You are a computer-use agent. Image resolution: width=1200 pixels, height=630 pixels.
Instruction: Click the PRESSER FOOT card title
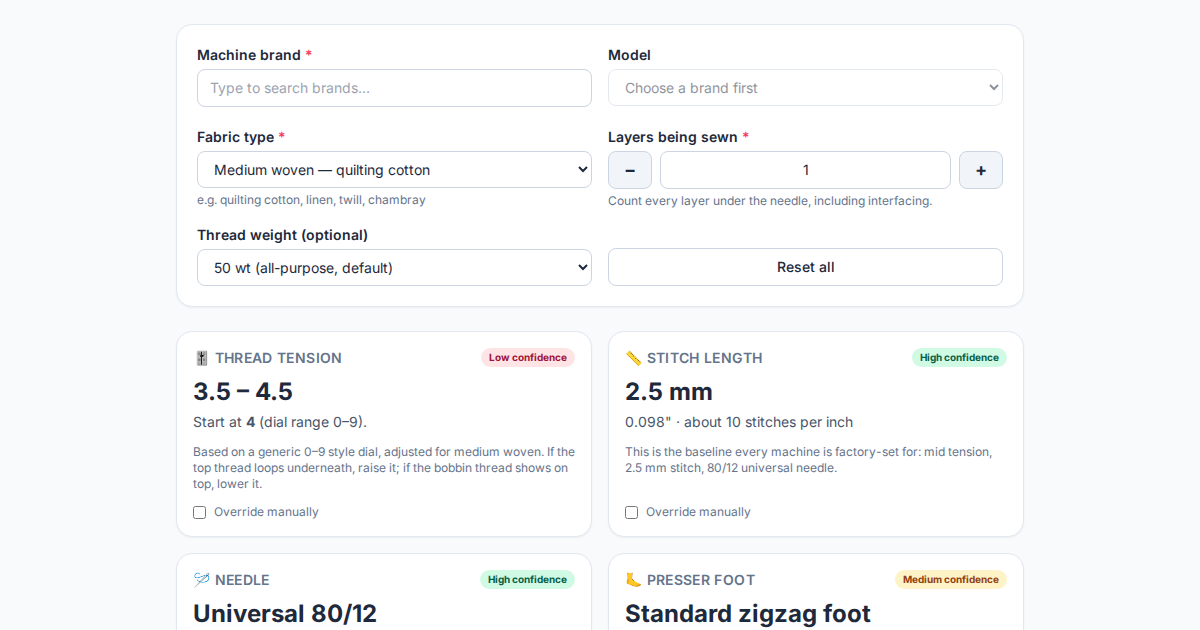click(701, 580)
